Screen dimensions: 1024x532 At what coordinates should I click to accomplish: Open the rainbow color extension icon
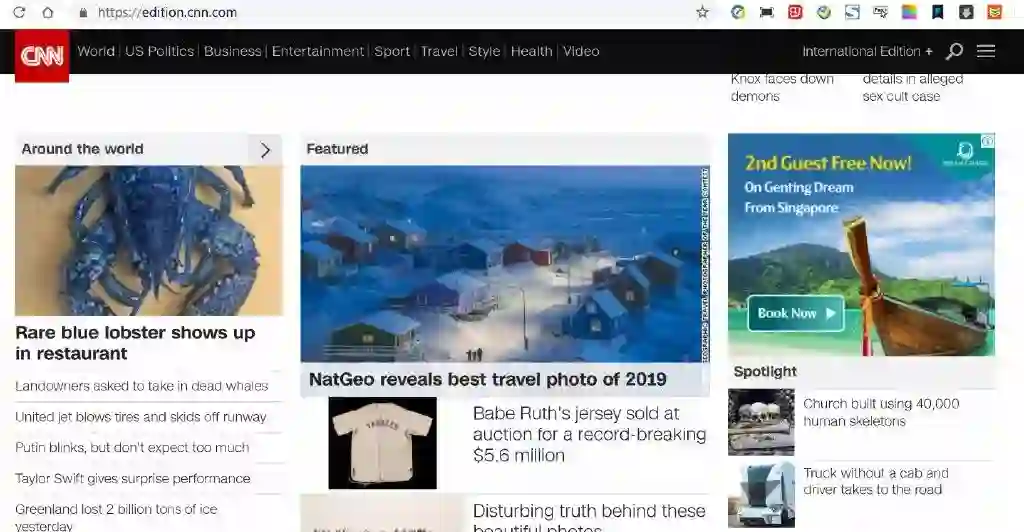909,12
